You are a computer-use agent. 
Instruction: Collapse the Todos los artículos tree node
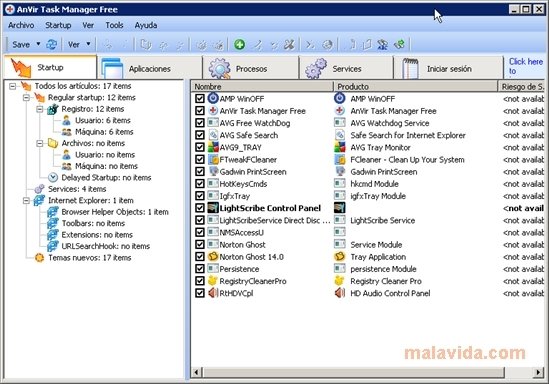pos(13,86)
